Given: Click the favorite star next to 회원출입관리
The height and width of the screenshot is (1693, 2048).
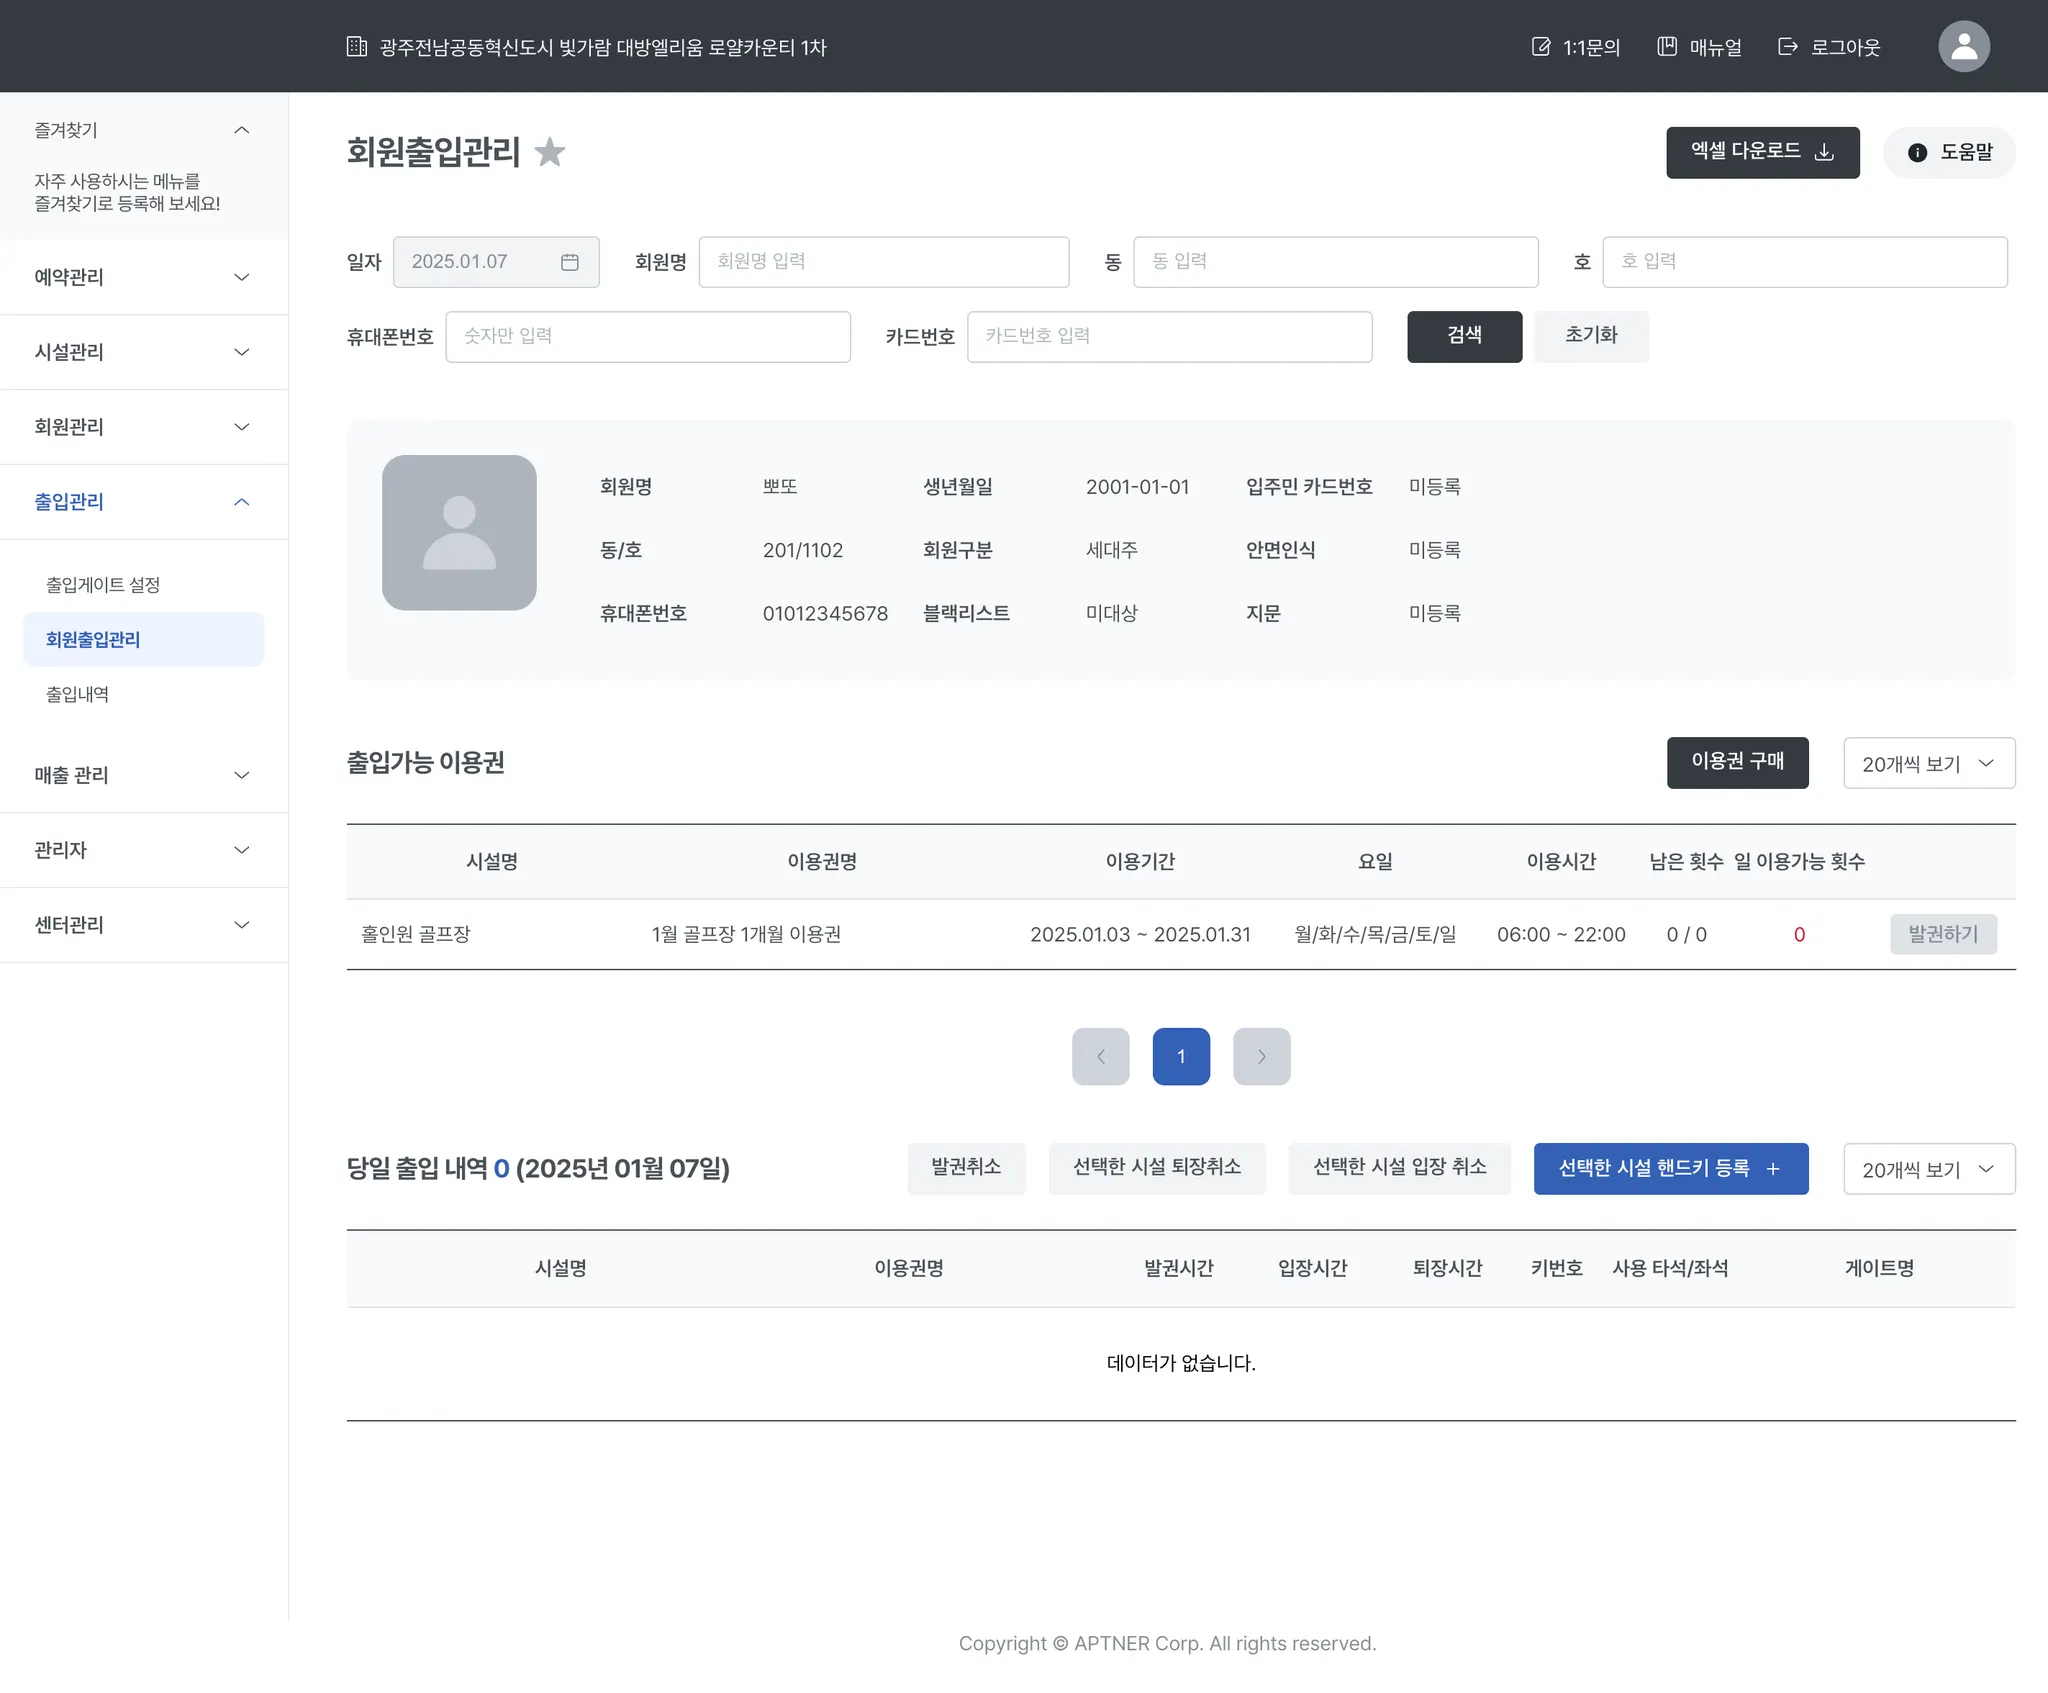Looking at the screenshot, I should click(x=550, y=152).
